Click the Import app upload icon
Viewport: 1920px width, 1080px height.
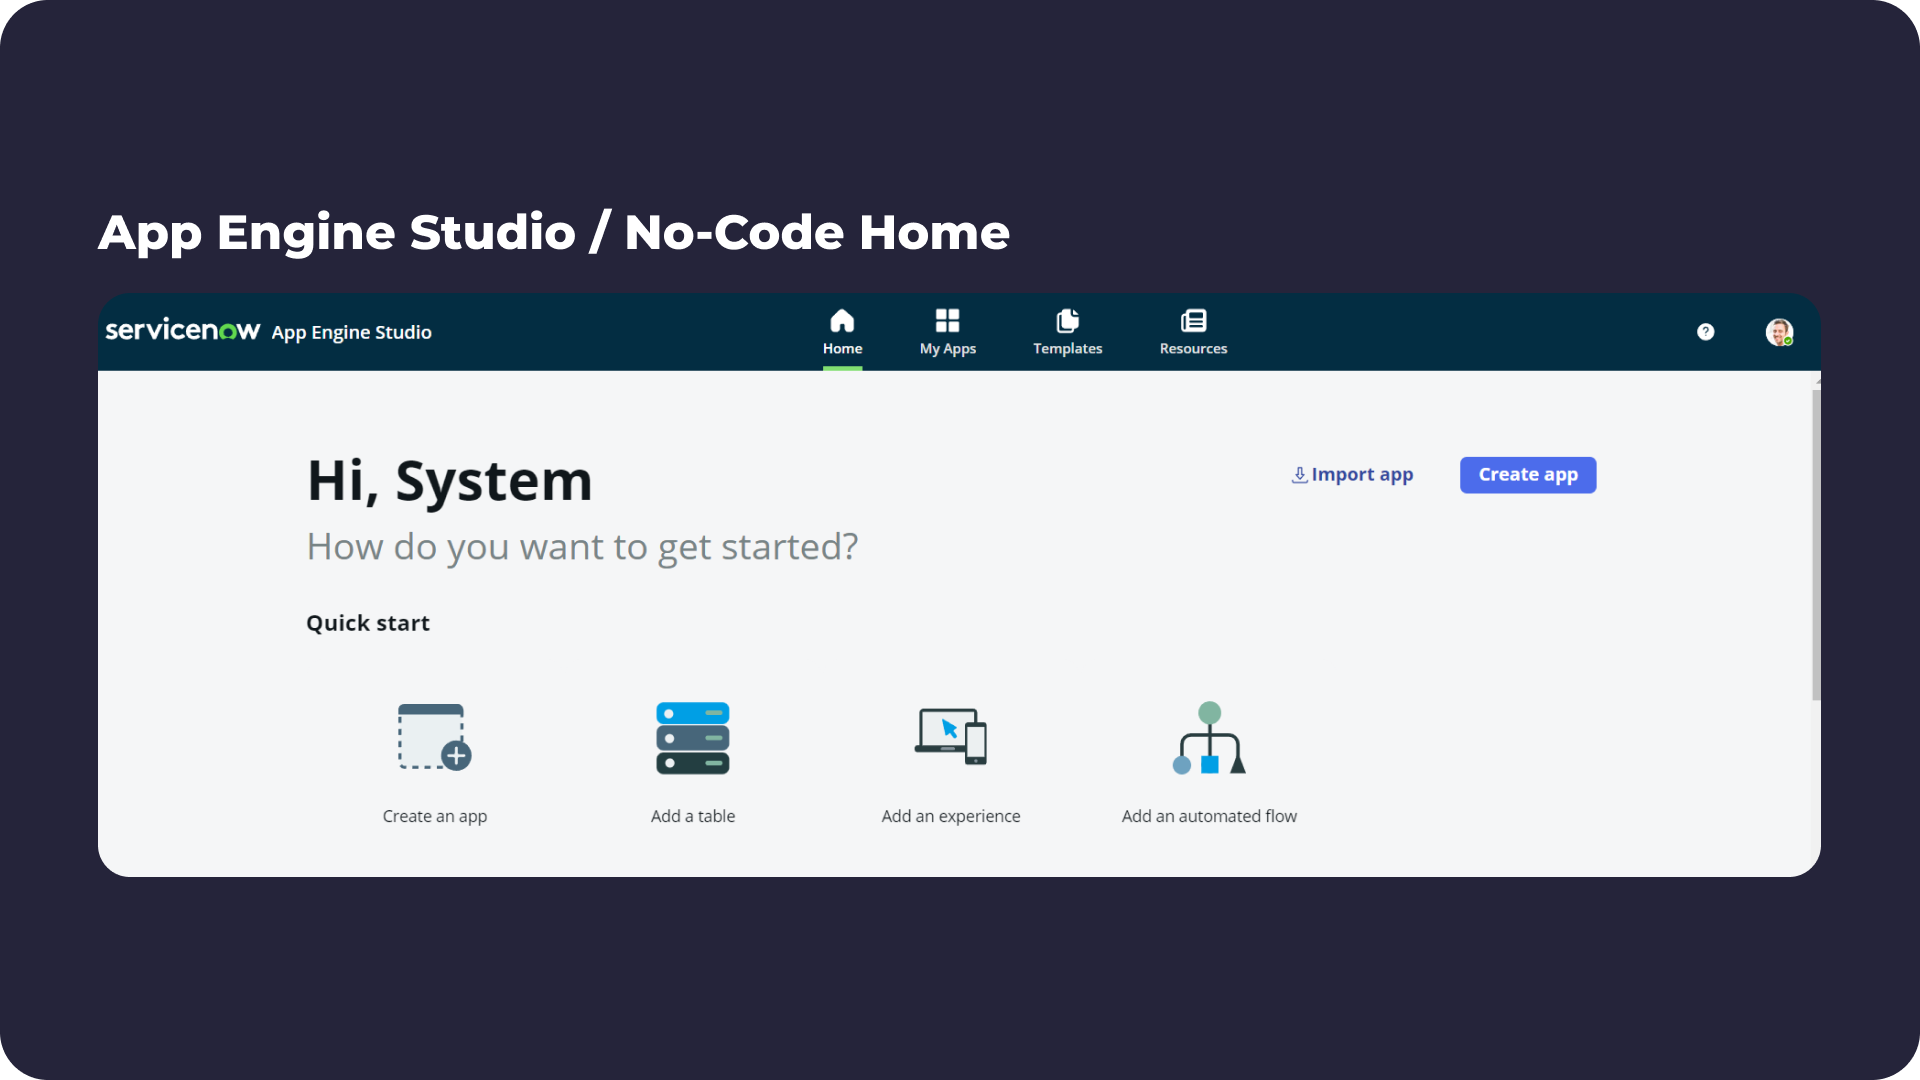coord(1298,475)
